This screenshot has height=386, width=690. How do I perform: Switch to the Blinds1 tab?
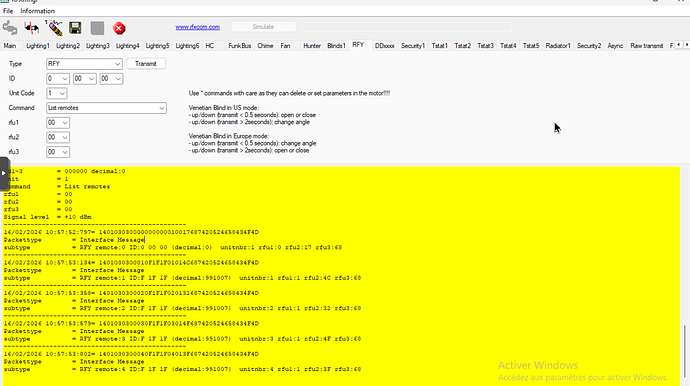click(x=336, y=46)
